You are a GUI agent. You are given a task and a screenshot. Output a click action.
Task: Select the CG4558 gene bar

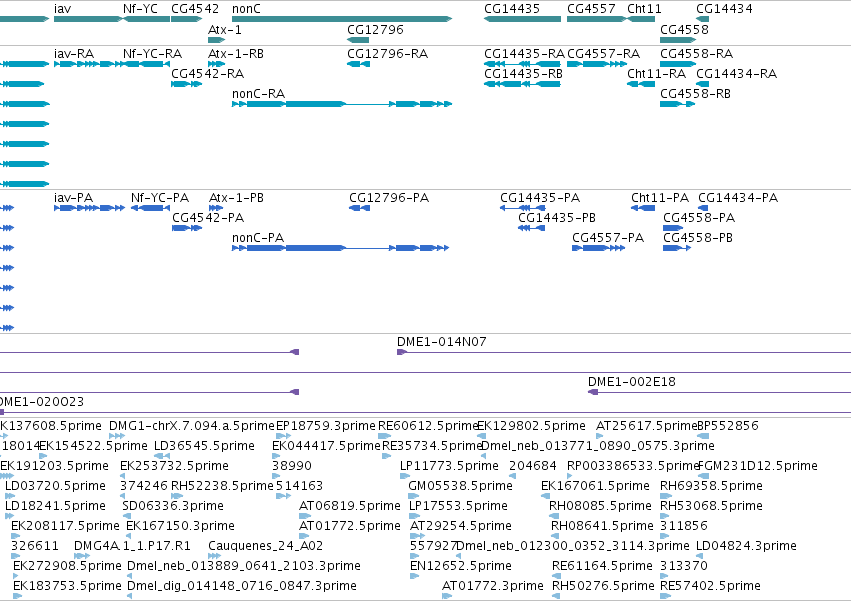point(678,40)
